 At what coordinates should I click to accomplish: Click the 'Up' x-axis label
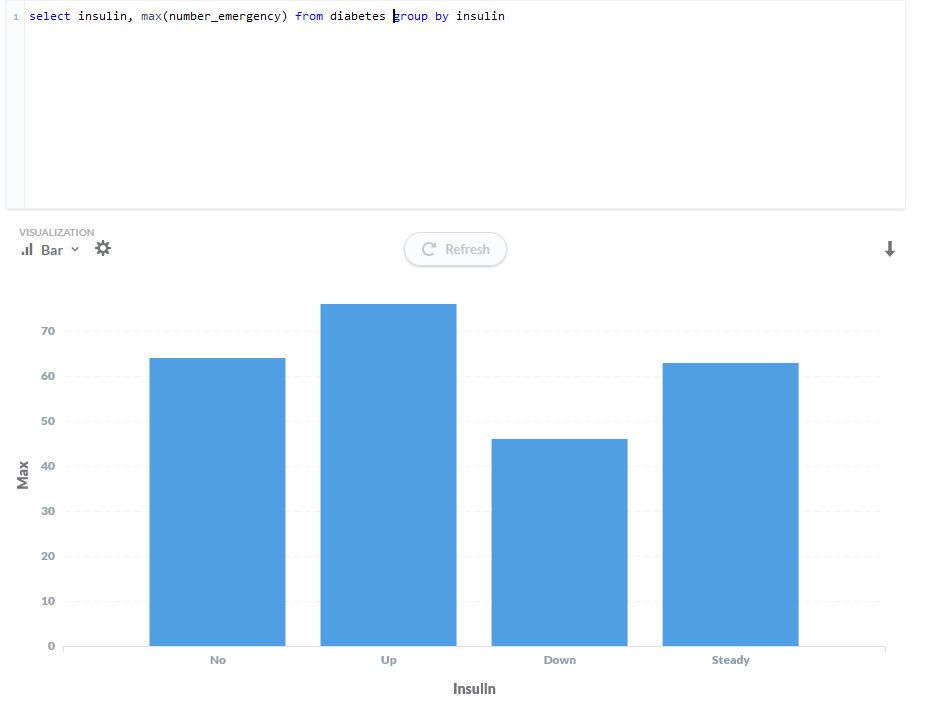click(x=389, y=660)
